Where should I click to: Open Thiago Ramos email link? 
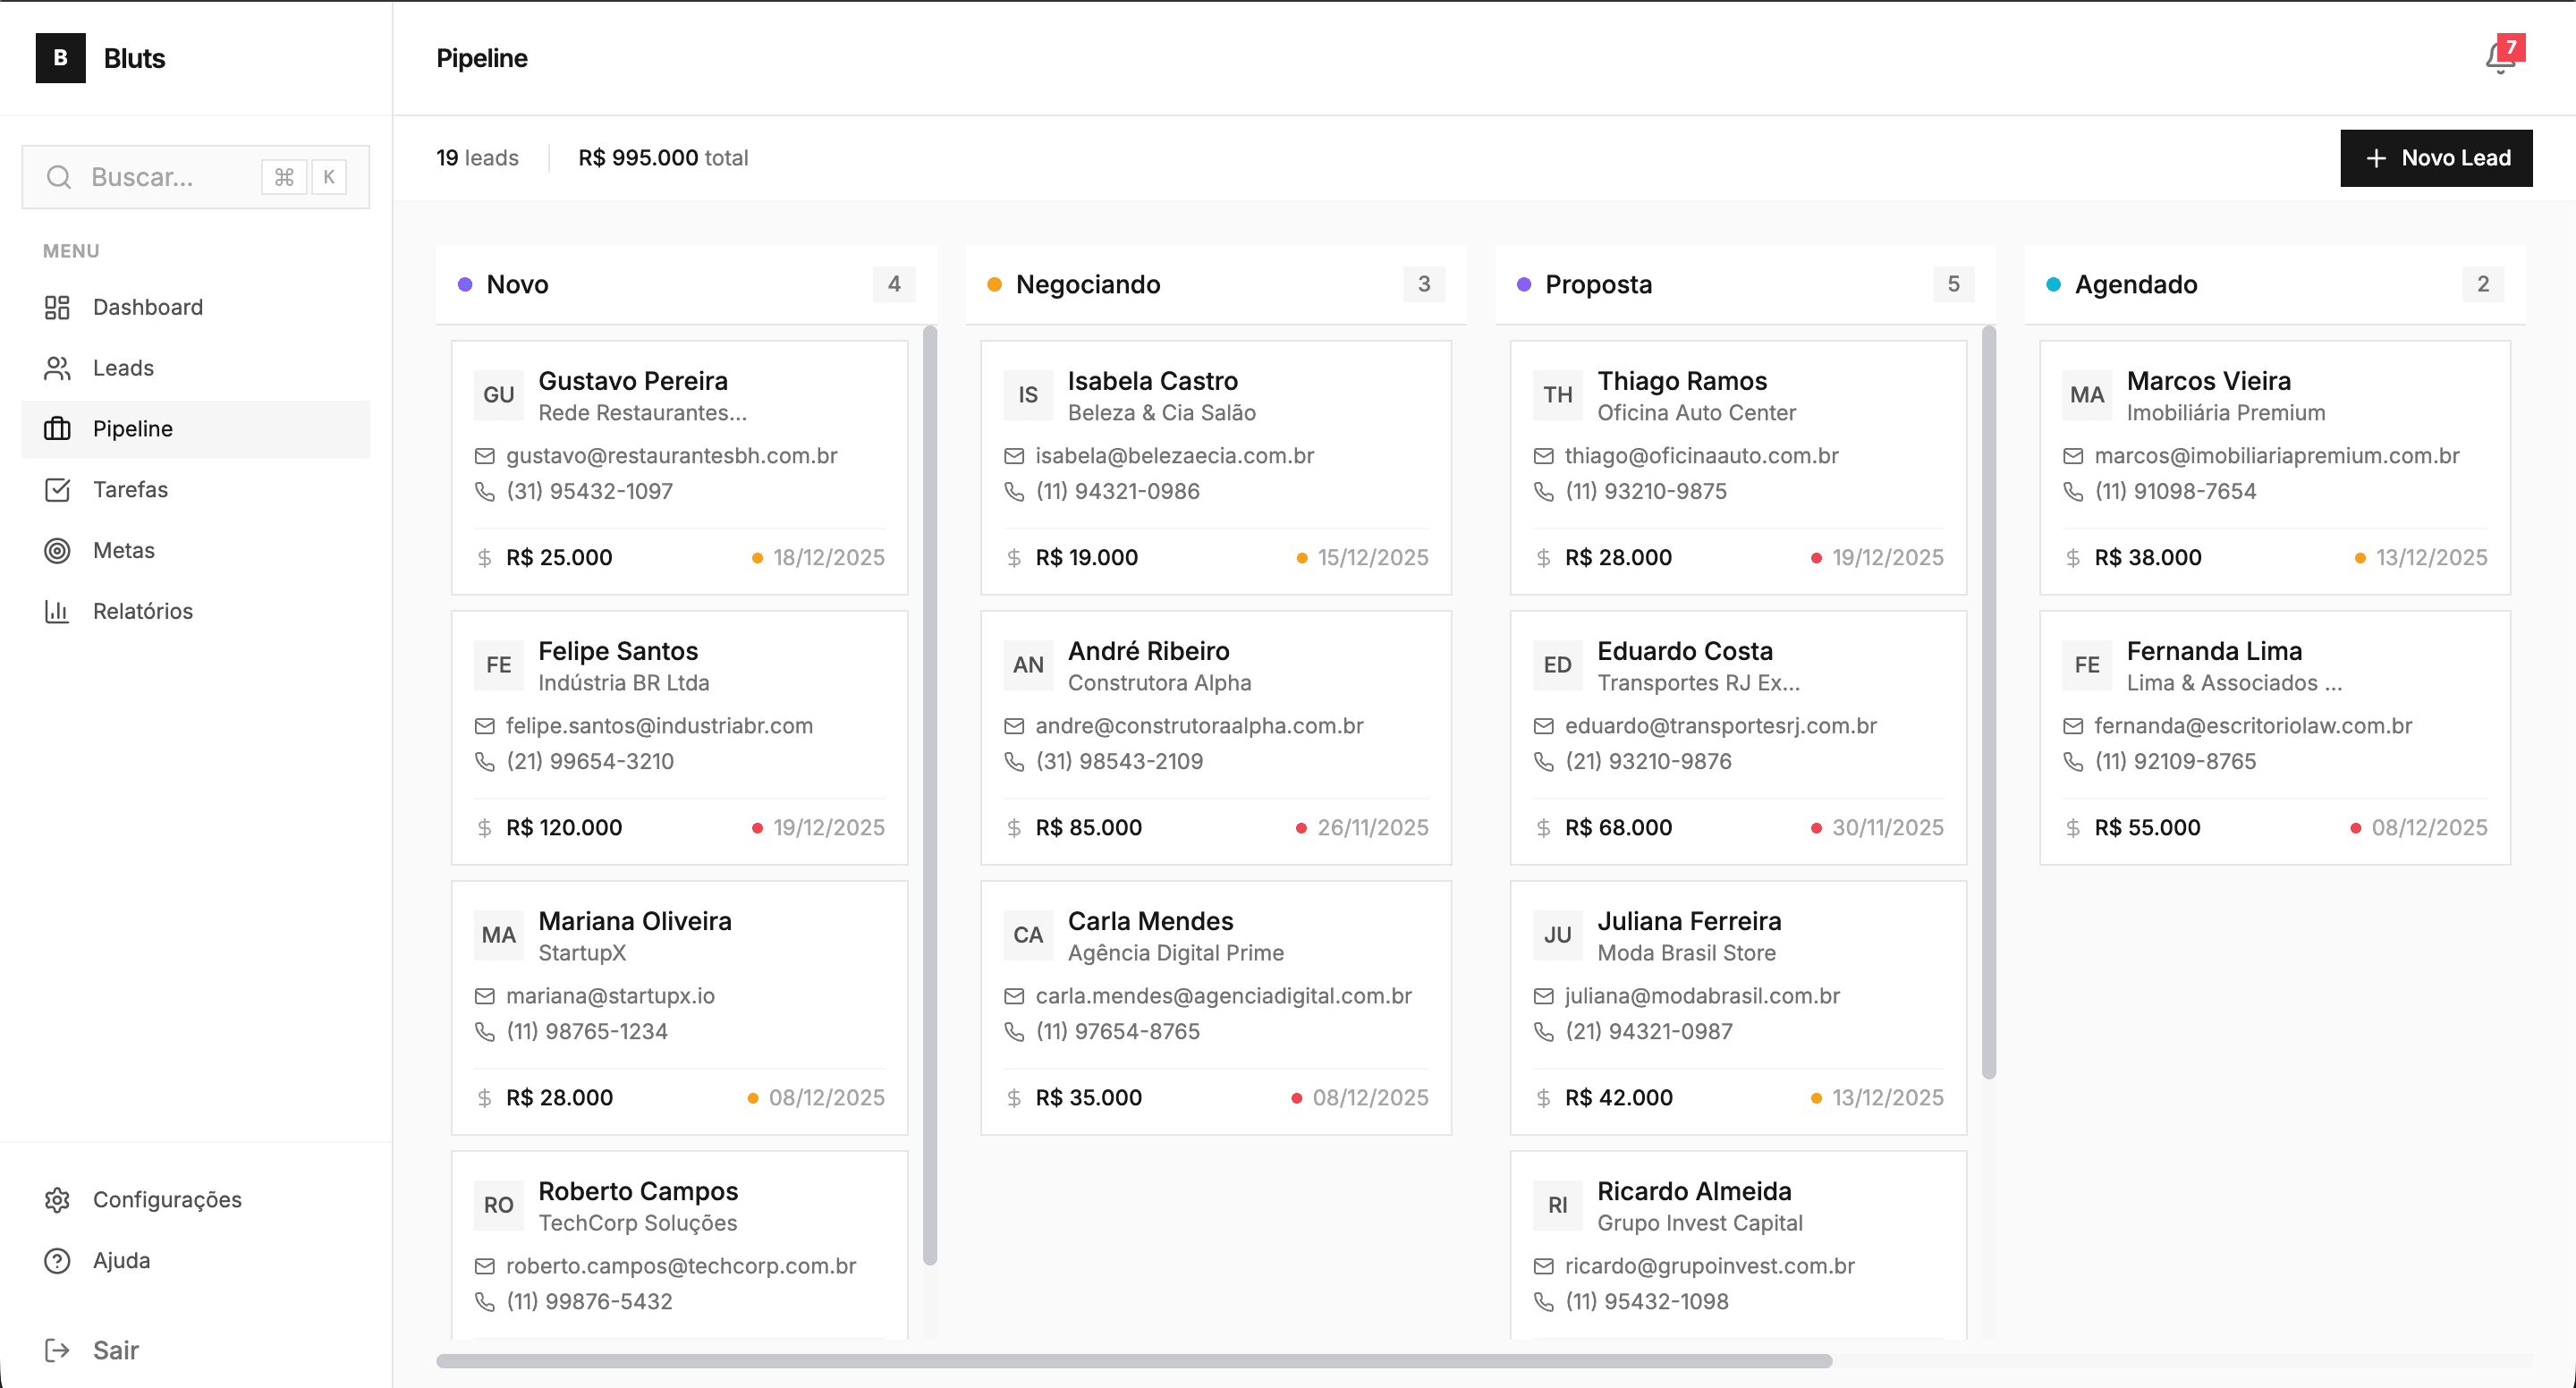pos(1701,456)
